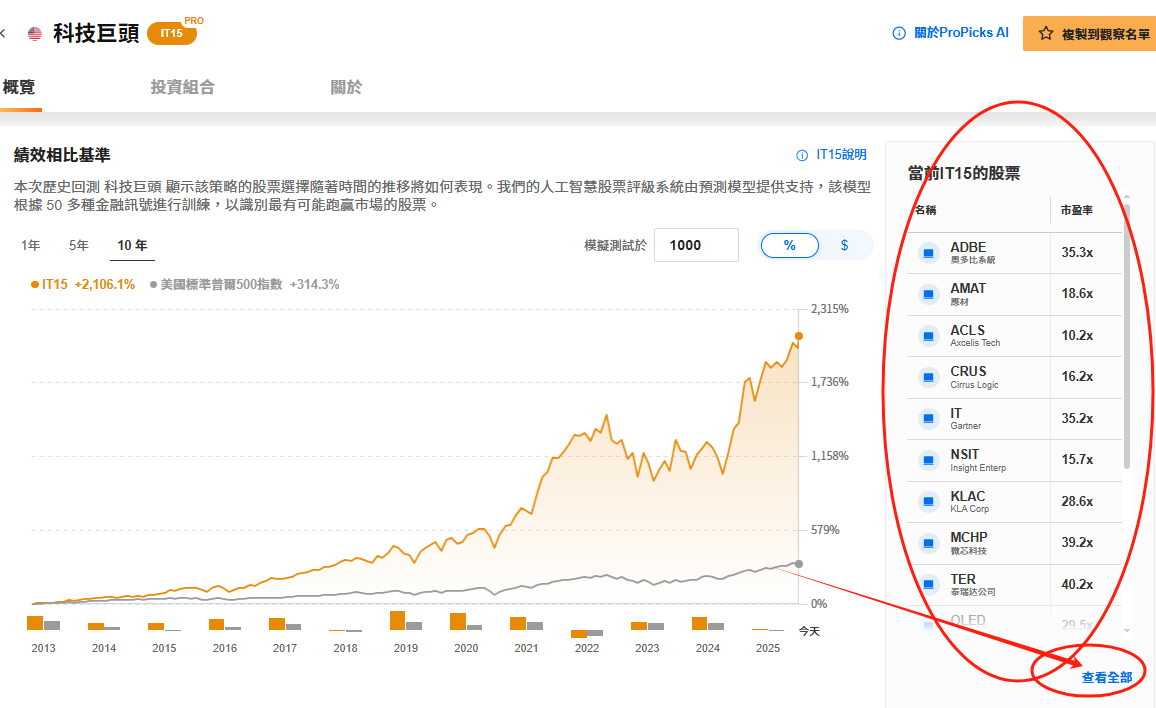Click the info icon next to IT15說明
The image size is (1156, 708).
(x=802, y=155)
